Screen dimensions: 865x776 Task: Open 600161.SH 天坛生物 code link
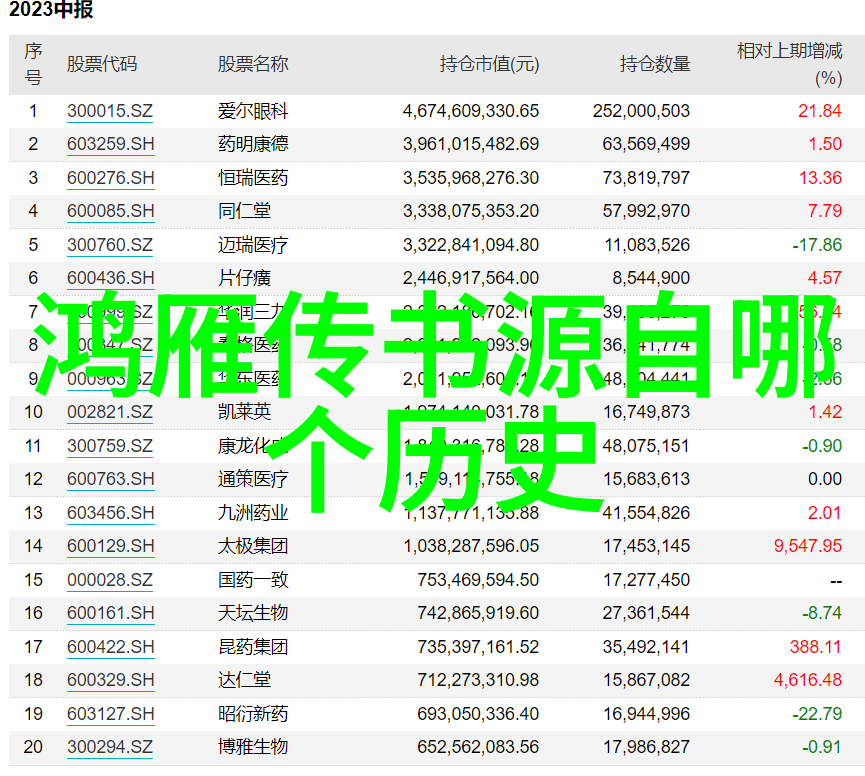pos(111,613)
